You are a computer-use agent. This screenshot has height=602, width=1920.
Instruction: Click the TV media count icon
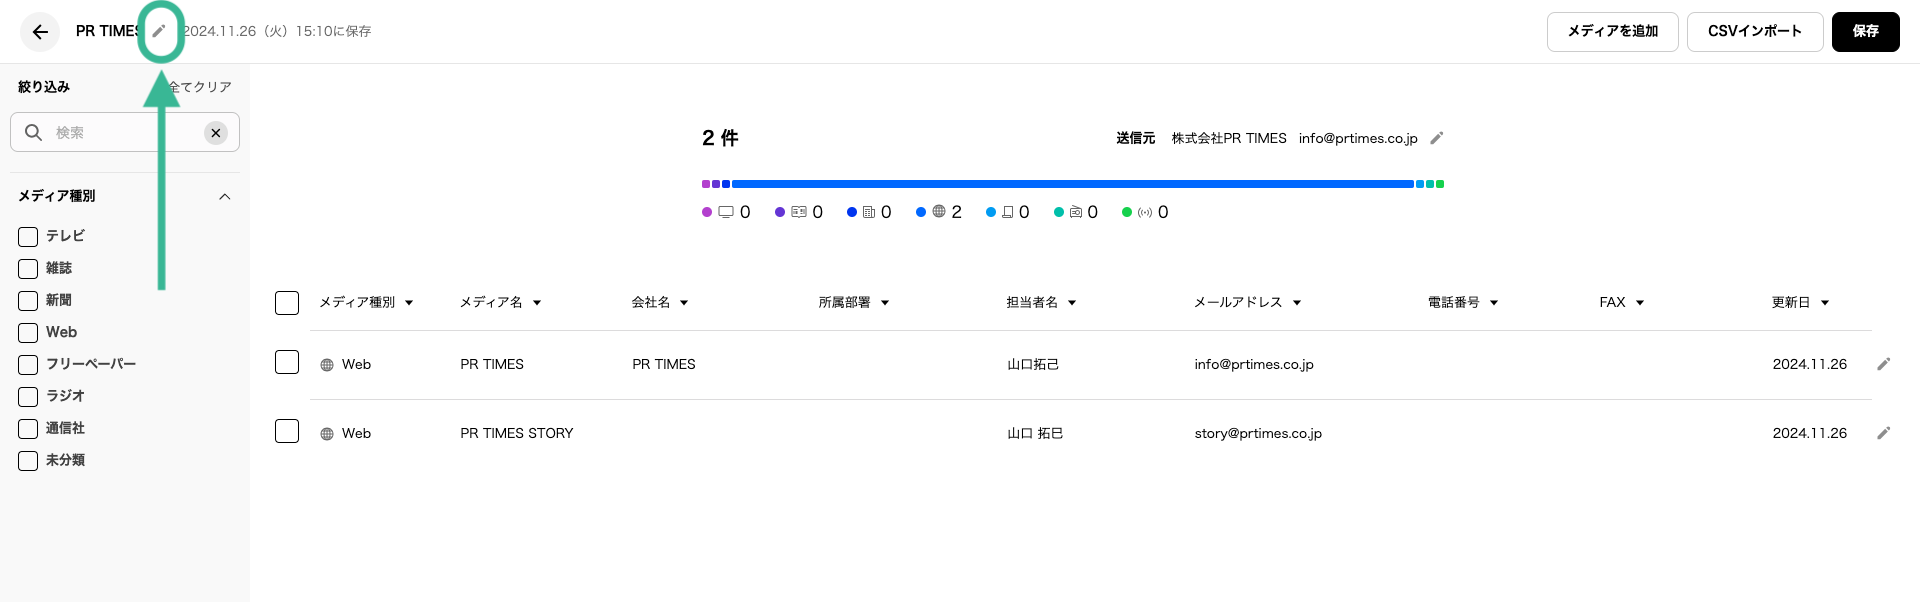tap(726, 212)
